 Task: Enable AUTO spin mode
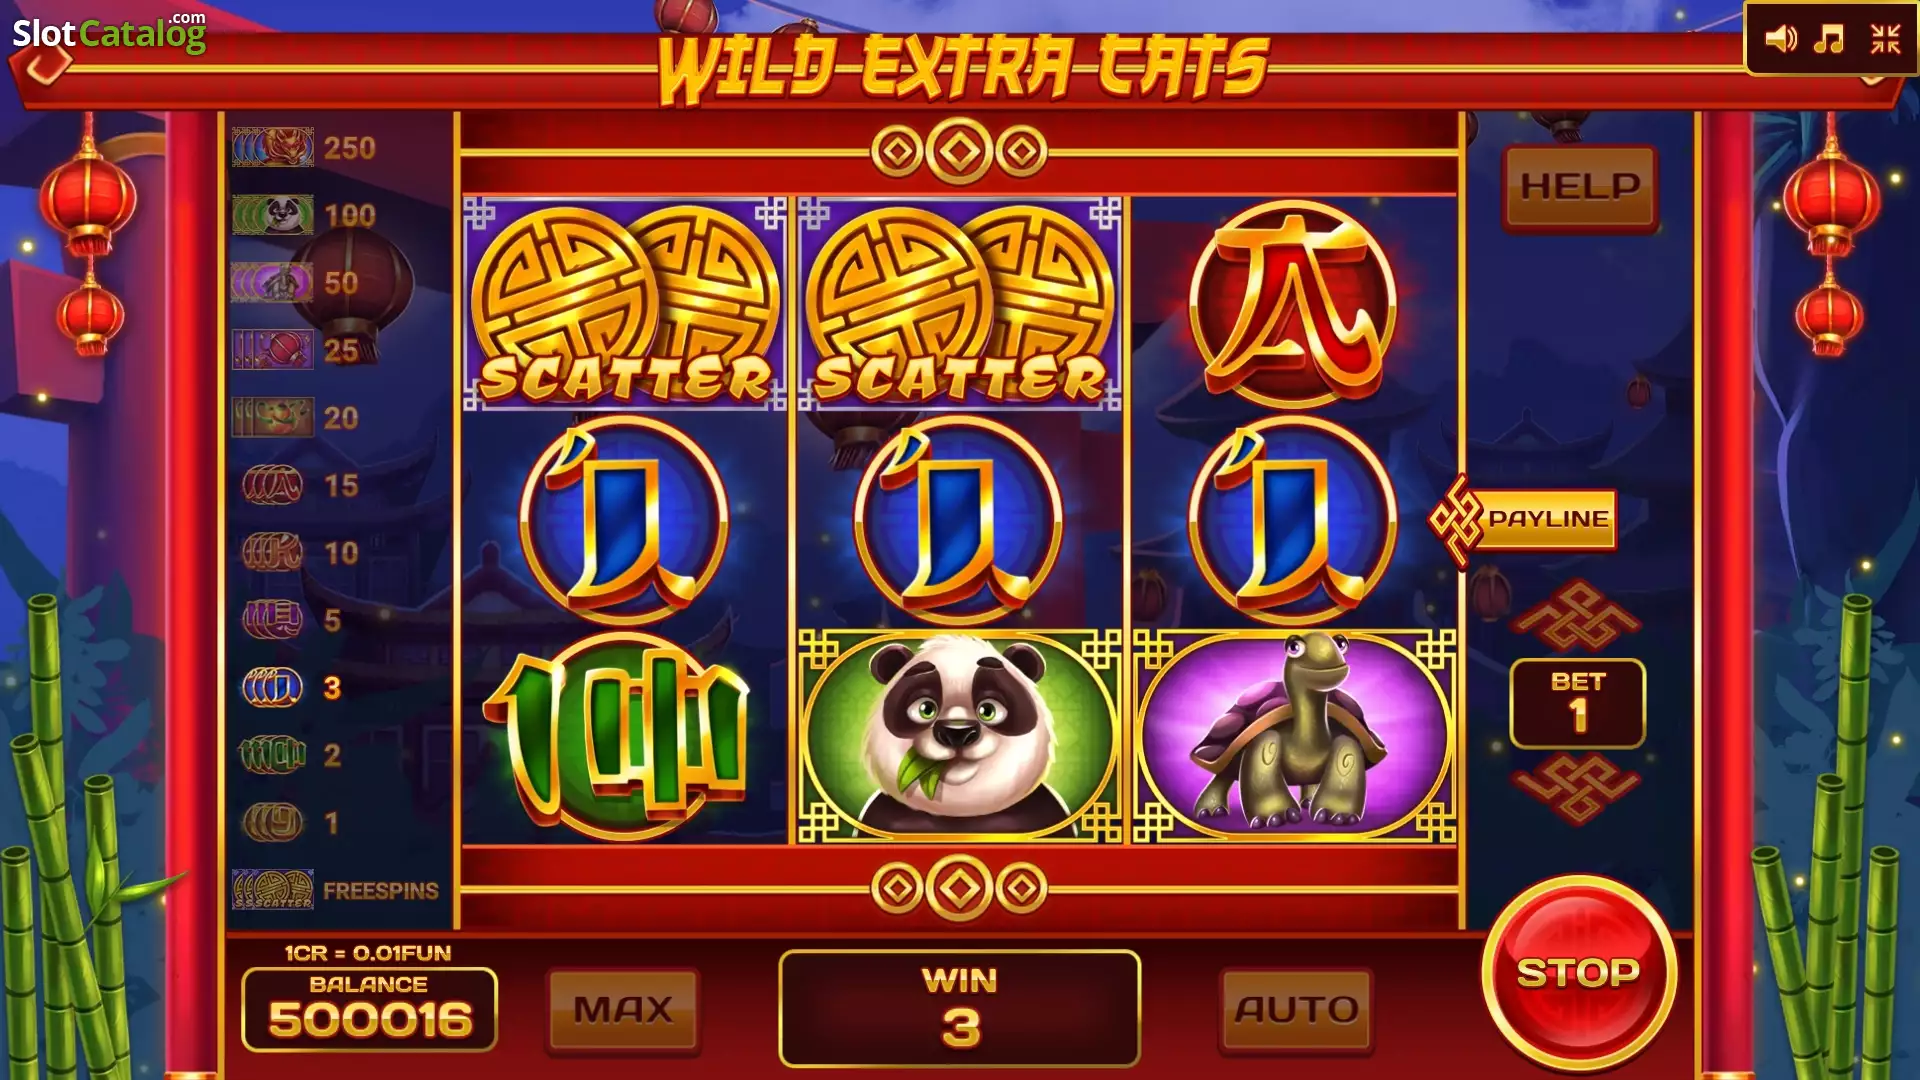[1296, 1009]
